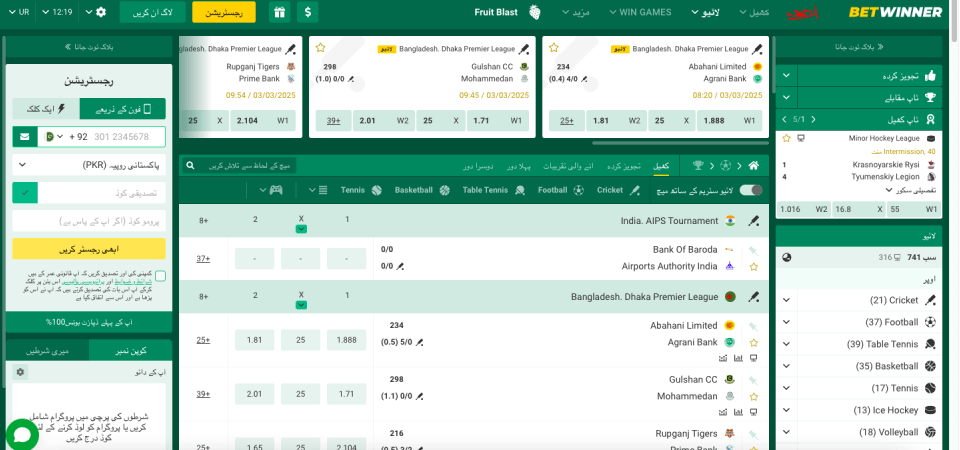Screen dimensions: 960x450
Task: Open the more sports list dropdown
Action: click(x=318, y=190)
